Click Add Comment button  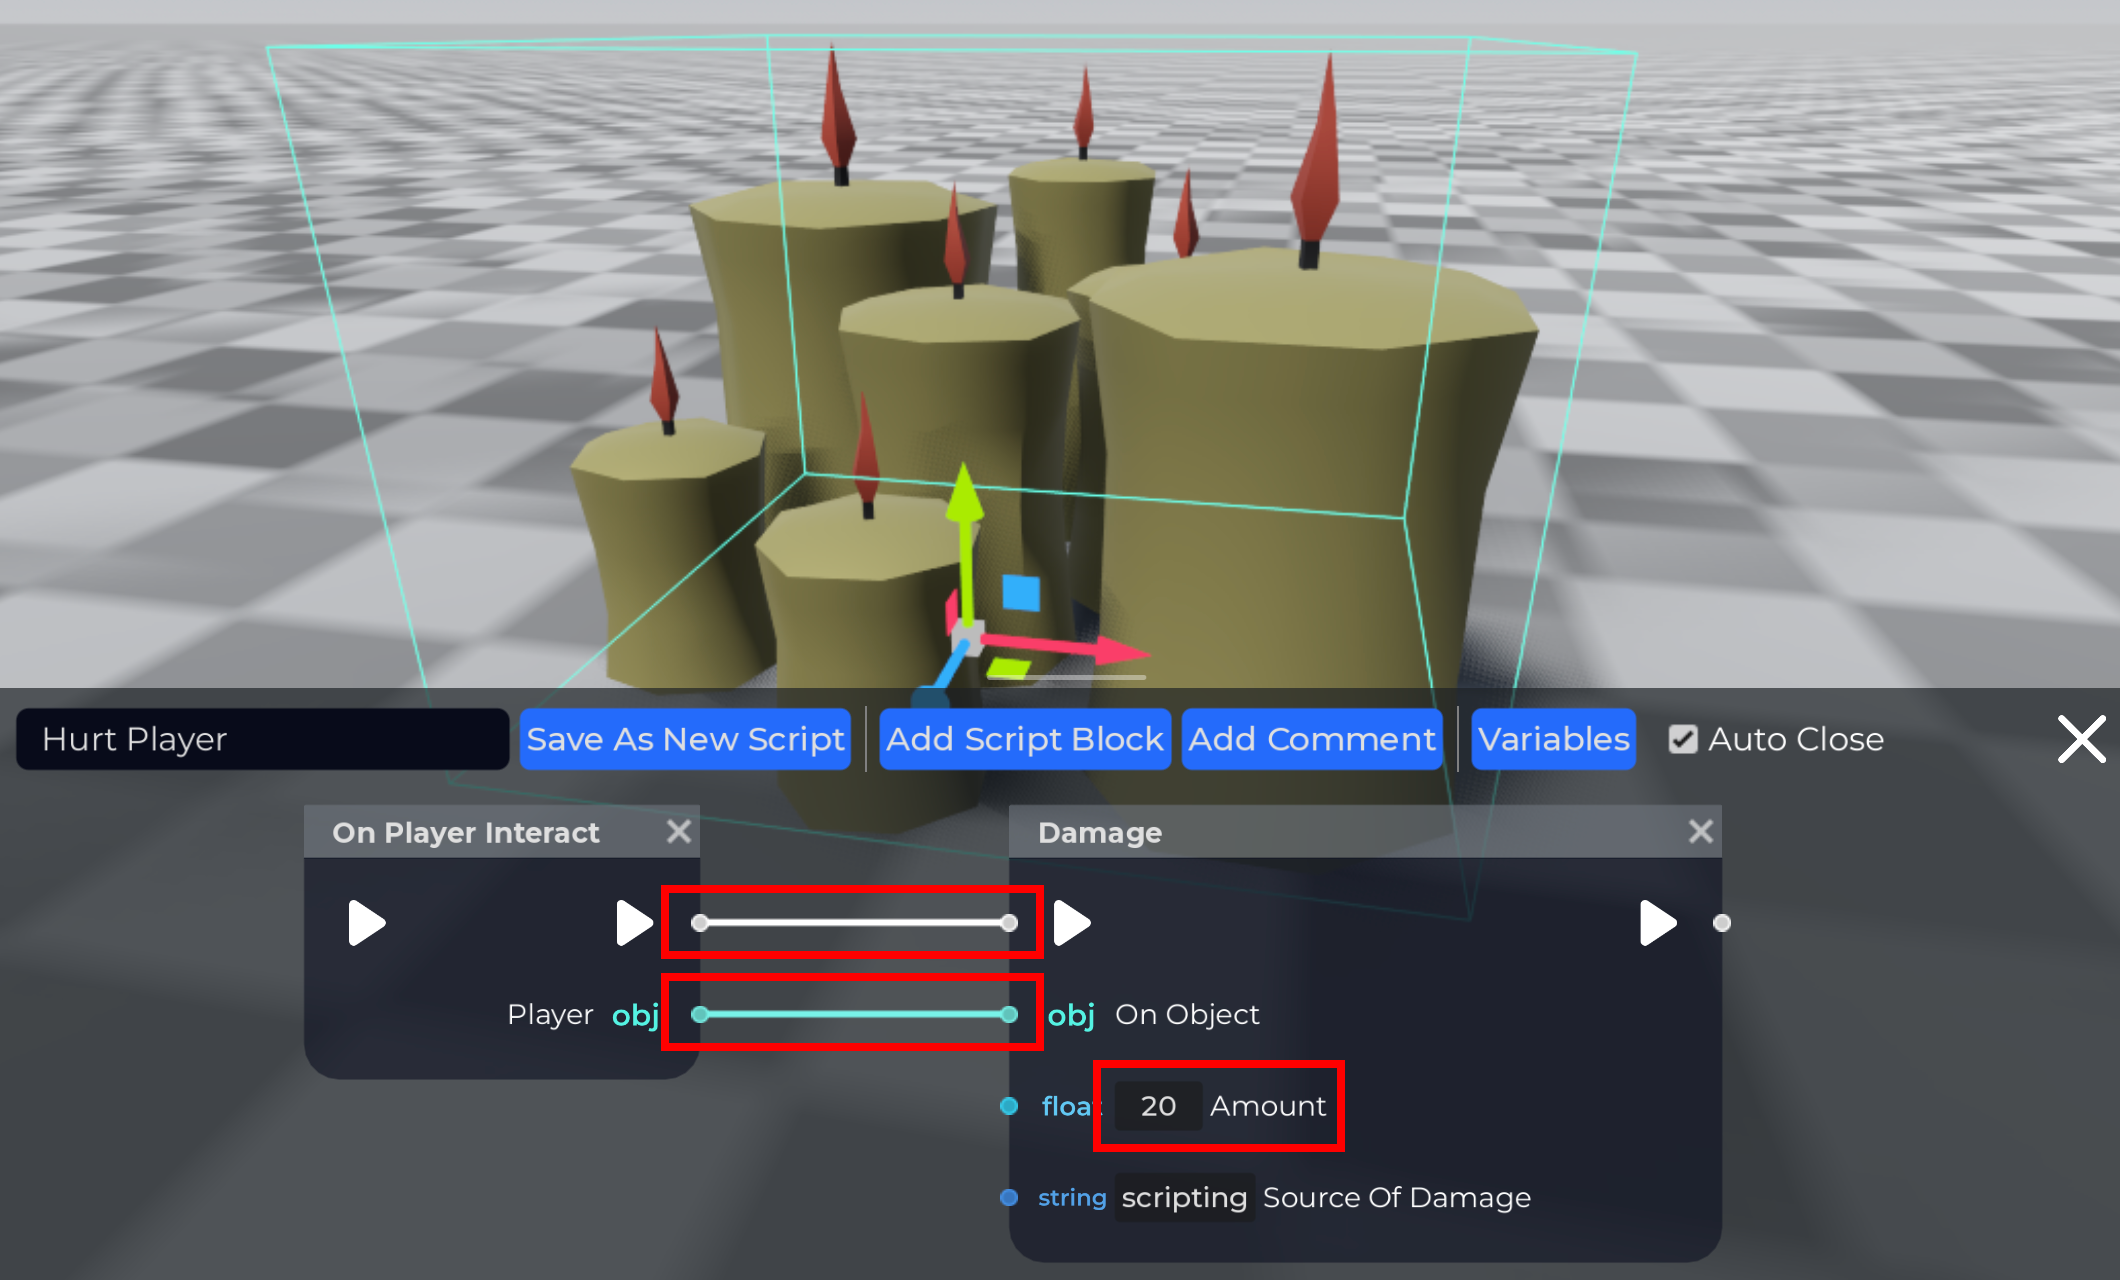(x=1311, y=739)
